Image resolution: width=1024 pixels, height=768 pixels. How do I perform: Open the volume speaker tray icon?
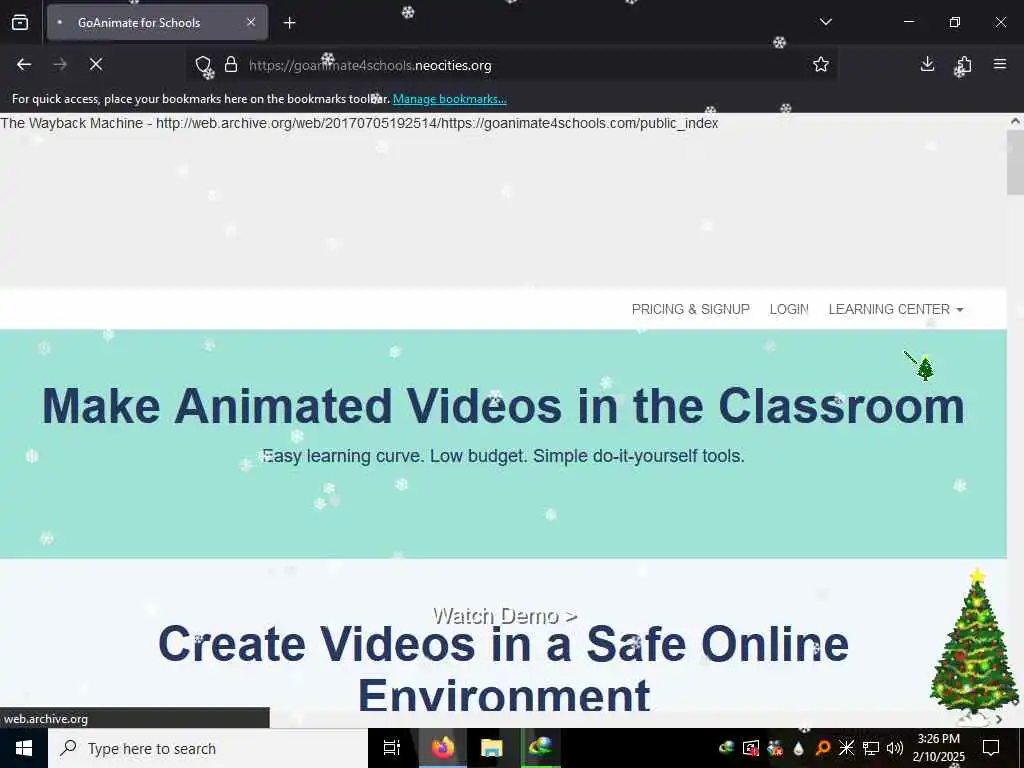coord(895,748)
